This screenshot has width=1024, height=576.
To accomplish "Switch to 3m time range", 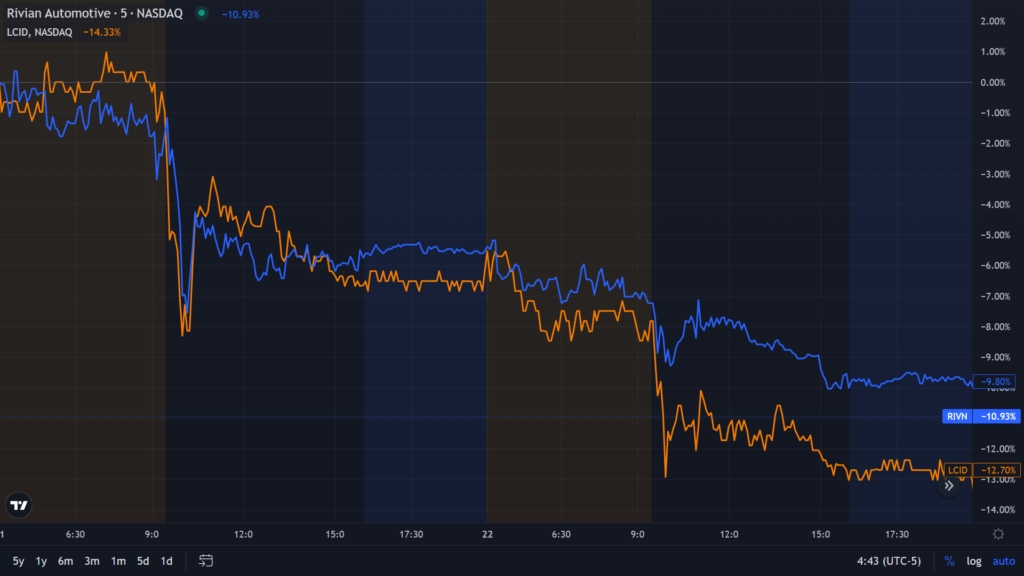I will 91,561.
